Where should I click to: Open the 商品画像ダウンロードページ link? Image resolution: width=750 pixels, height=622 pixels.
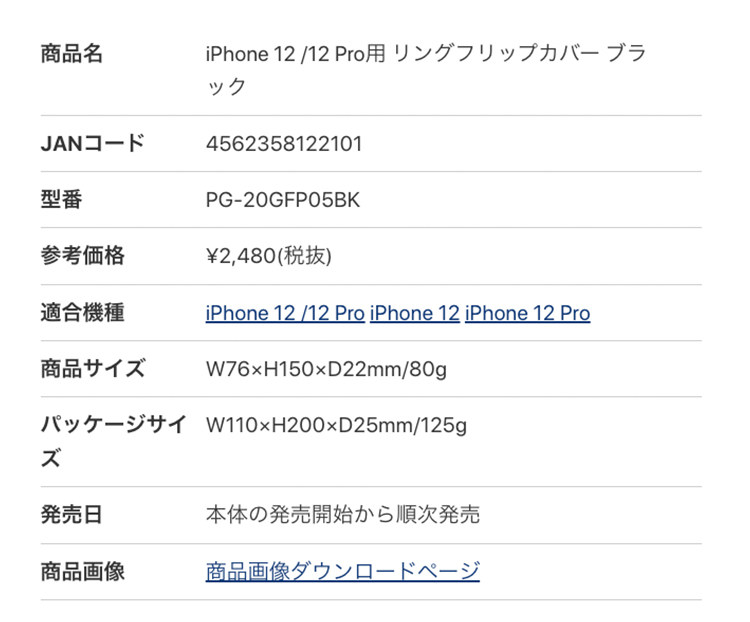pyautogui.click(x=342, y=571)
